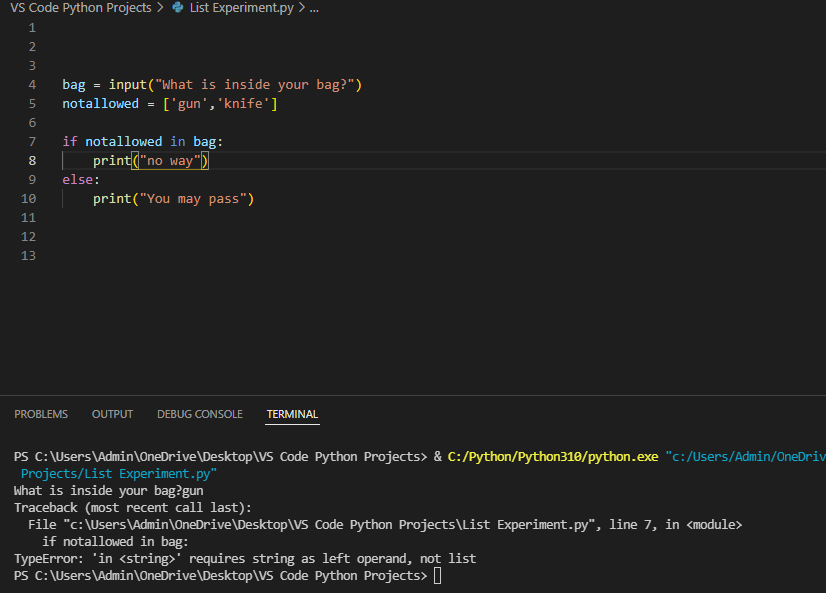Click the python.exe path in terminal
The height and width of the screenshot is (593, 826).
click(x=553, y=457)
